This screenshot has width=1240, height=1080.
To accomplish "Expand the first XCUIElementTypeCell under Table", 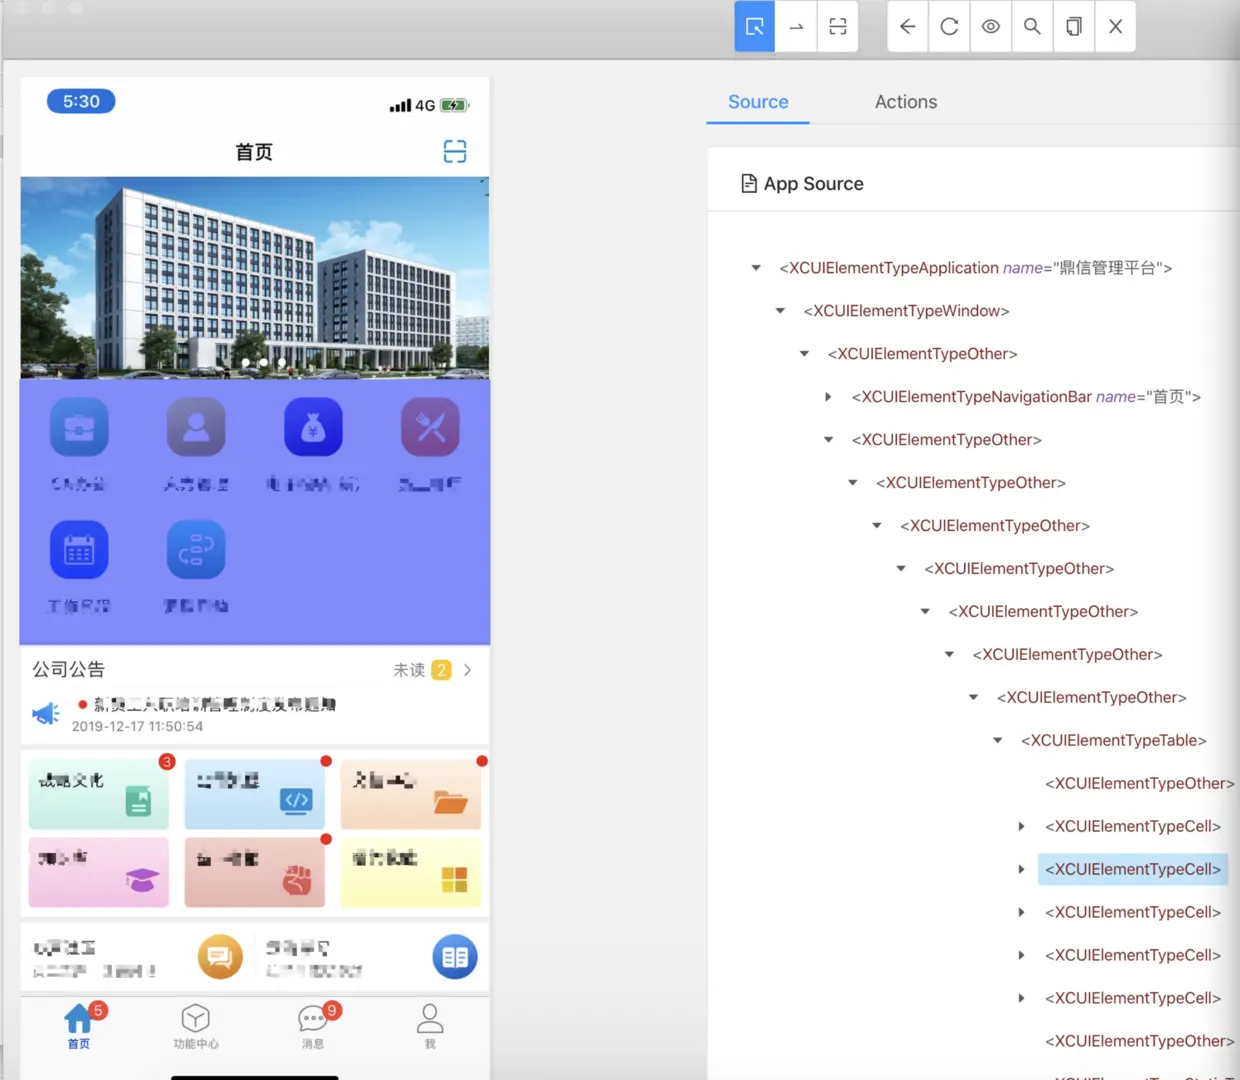I will click(1021, 827).
